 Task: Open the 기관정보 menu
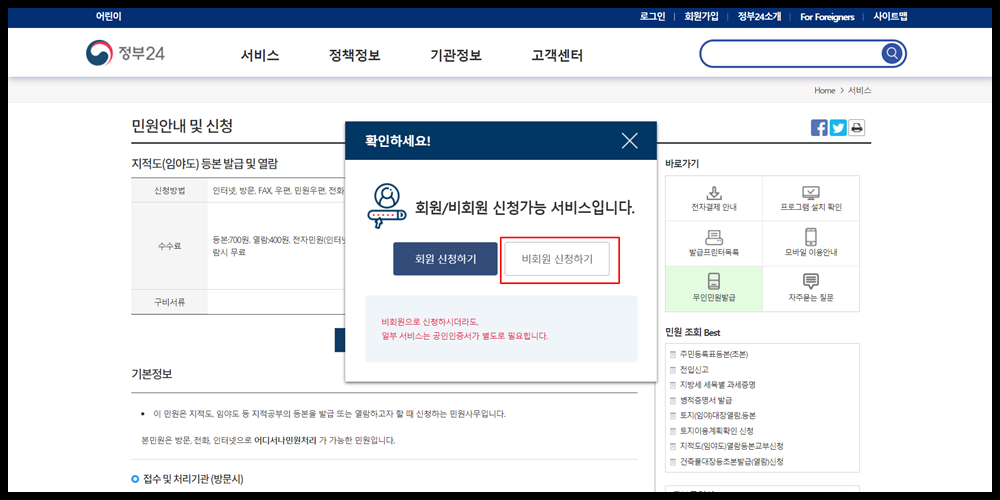[456, 55]
